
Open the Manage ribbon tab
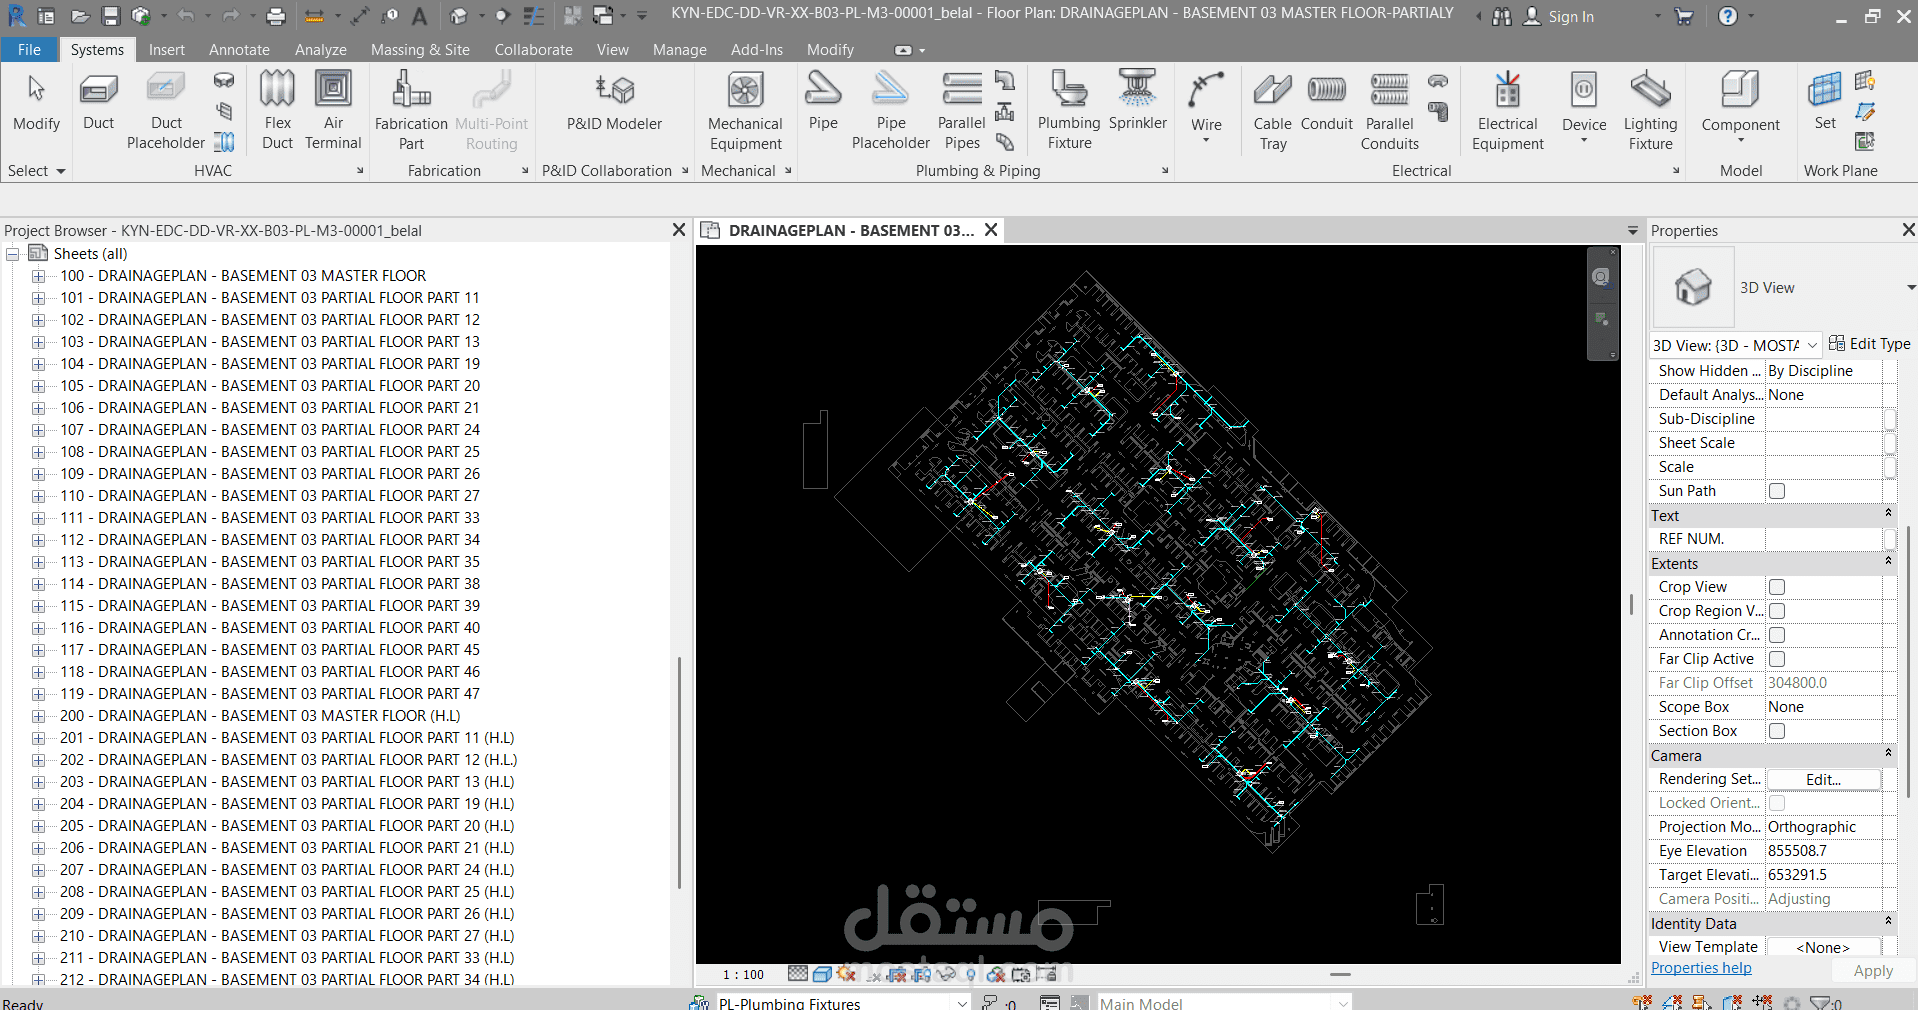(679, 49)
